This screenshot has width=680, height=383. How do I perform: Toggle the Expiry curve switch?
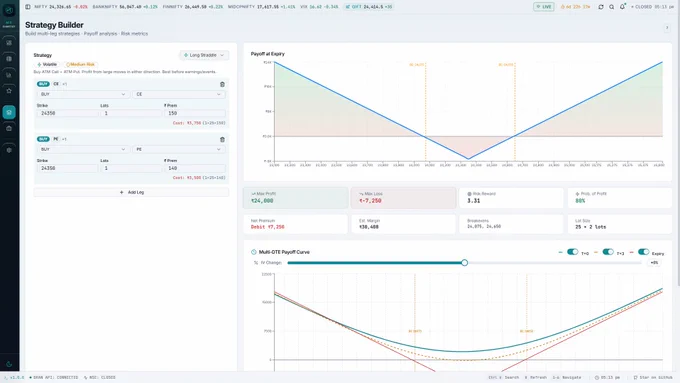644,252
